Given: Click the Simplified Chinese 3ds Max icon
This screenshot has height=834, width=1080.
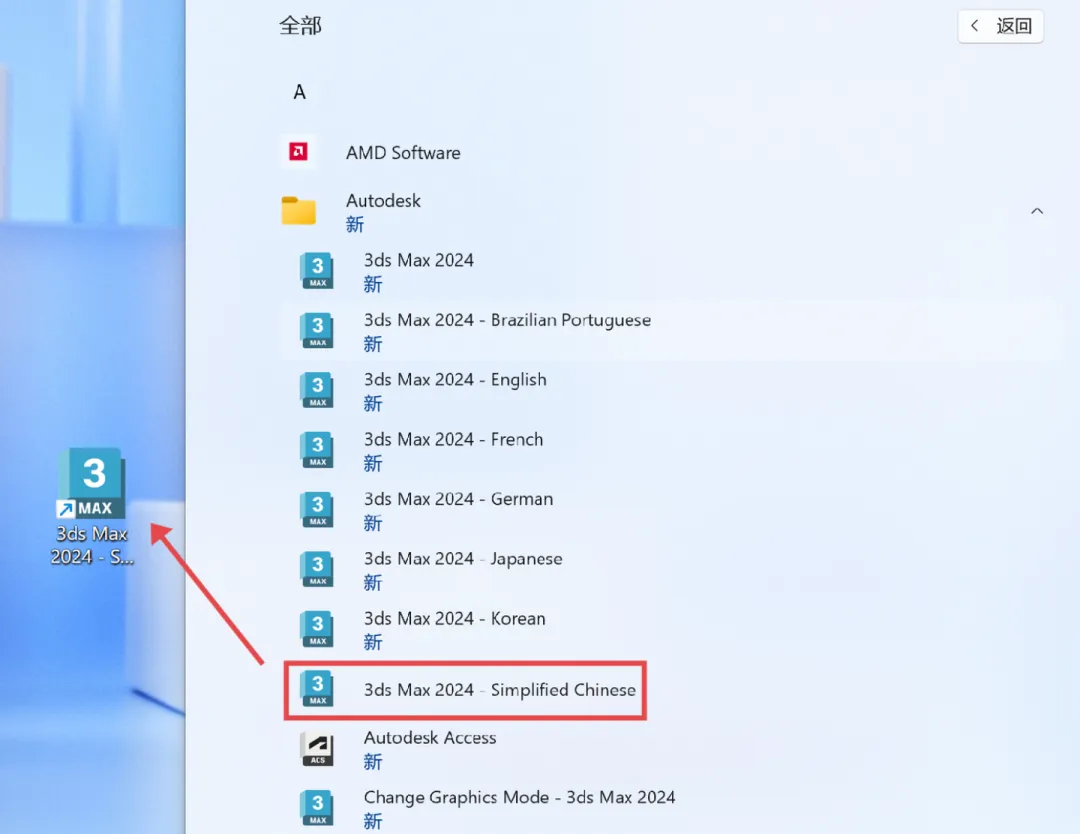Looking at the screenshot, I should point(317,689).
